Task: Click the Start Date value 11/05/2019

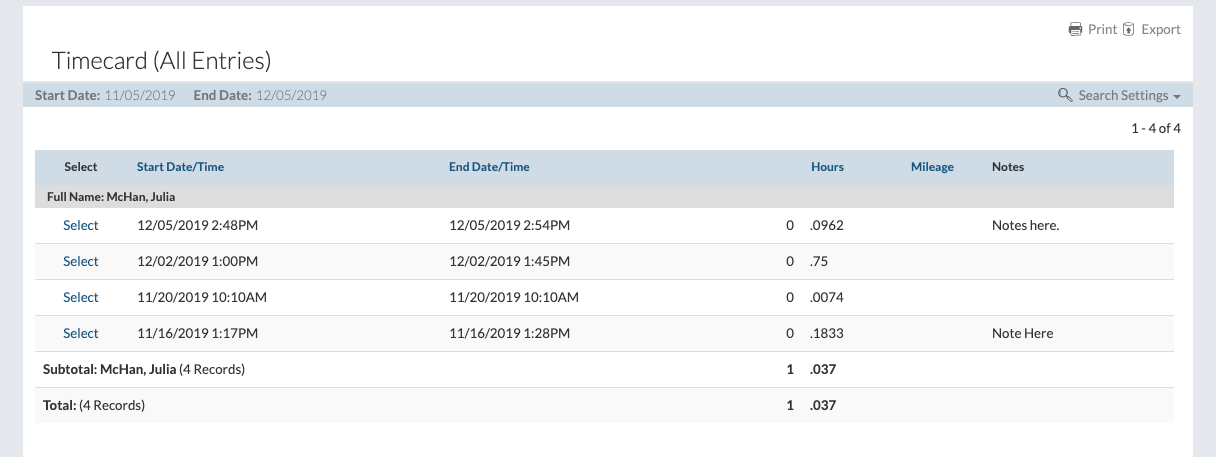Action: point(140,95)
